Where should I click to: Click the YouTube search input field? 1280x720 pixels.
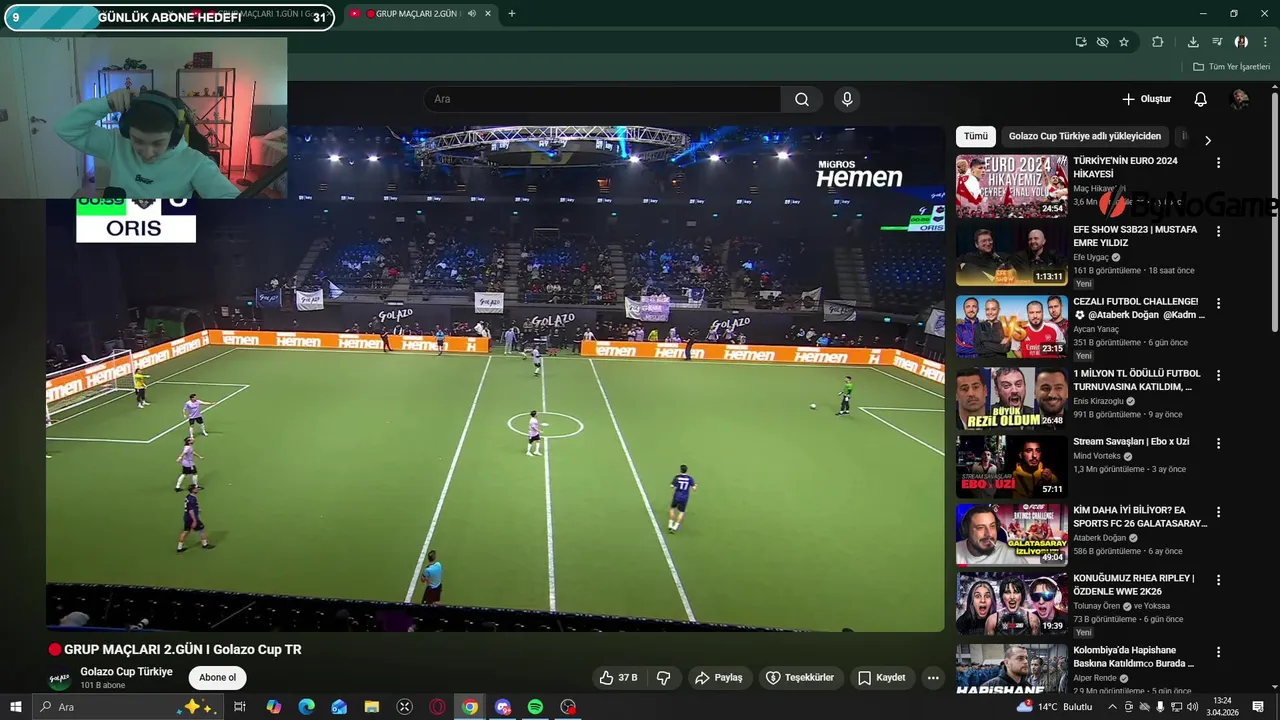click(602, 99)
